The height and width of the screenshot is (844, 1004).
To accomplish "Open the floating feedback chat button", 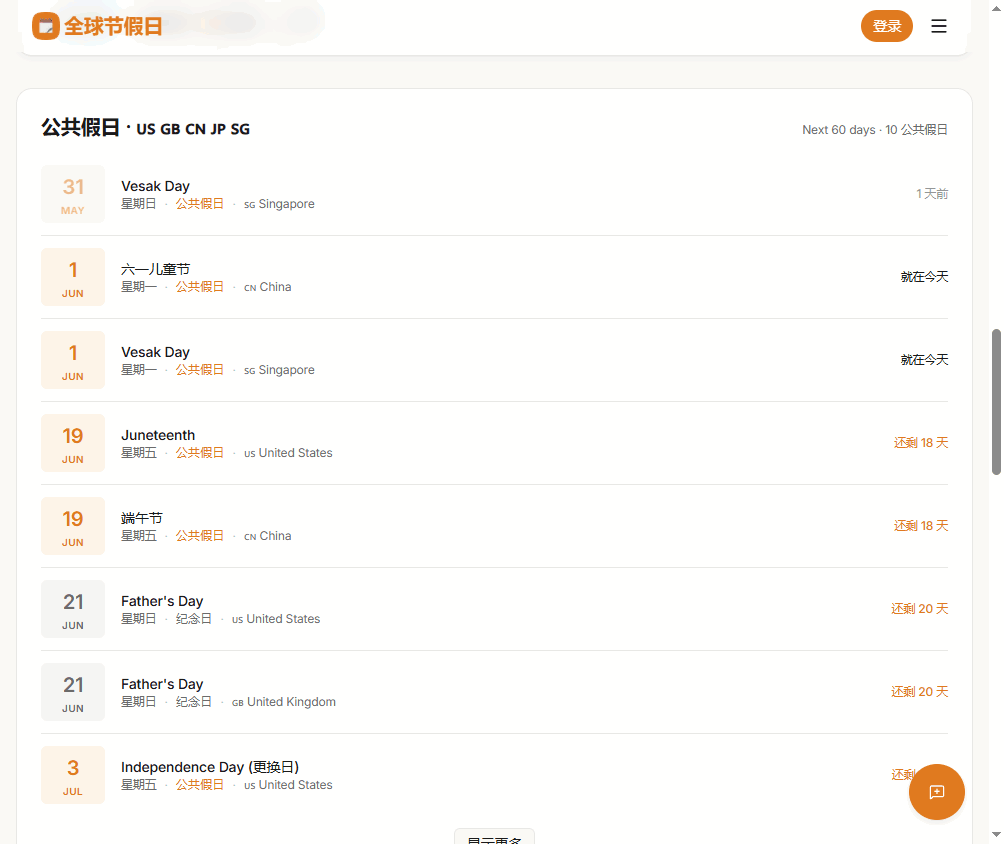I will click(936, 792).
